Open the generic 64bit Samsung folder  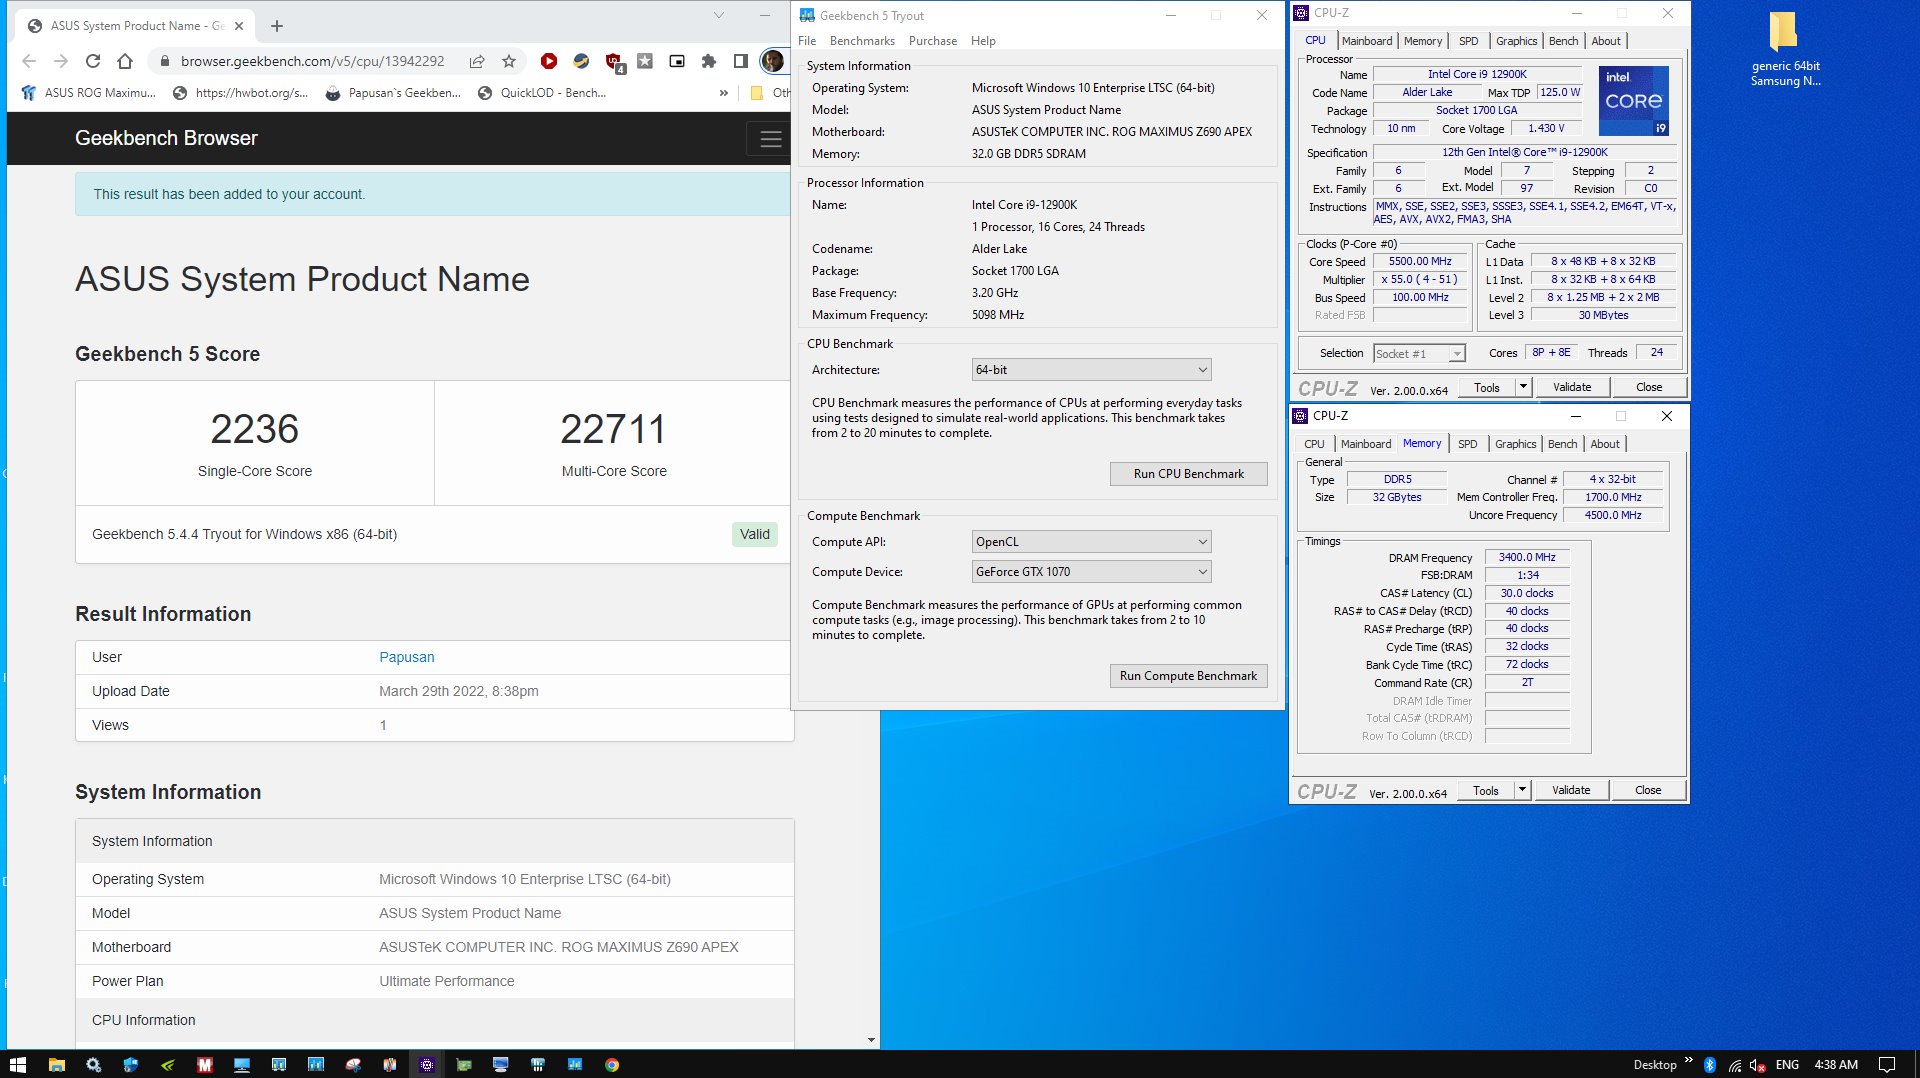pos(1784,49)
